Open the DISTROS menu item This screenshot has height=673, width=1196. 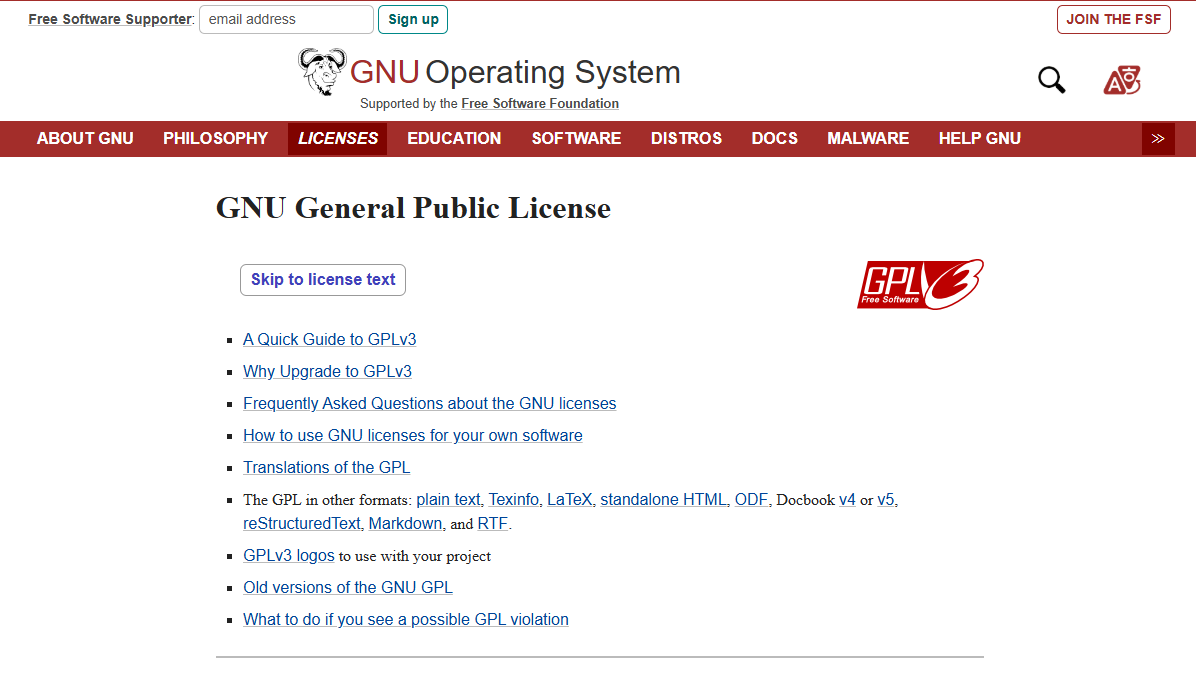pos(686,139)
